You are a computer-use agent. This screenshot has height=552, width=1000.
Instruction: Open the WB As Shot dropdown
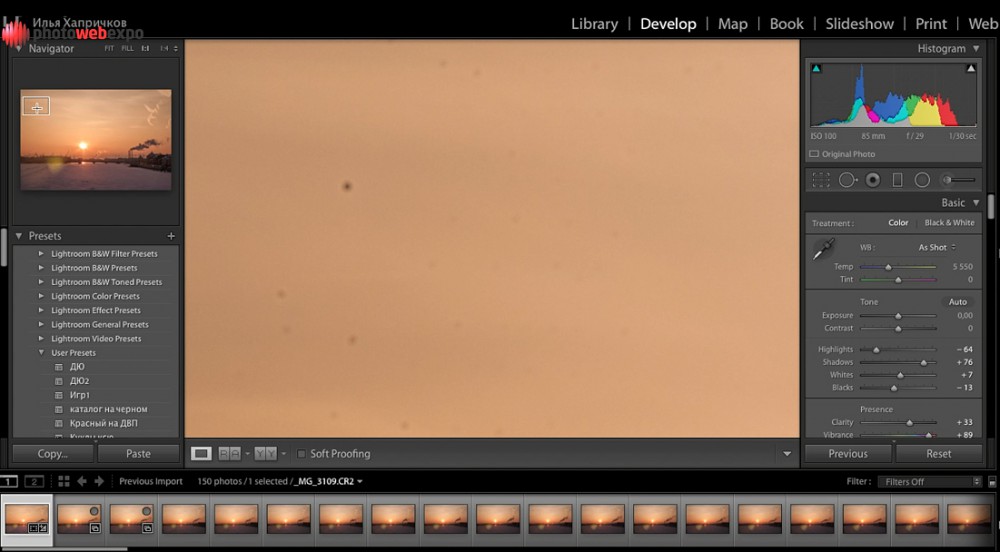click(x=937, y=247)
